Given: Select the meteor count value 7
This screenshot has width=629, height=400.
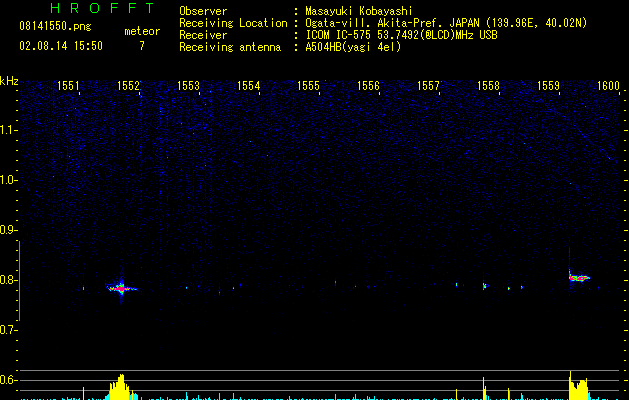Looking at the screenshot, I should pyautogui.click(x=142, y=46).
